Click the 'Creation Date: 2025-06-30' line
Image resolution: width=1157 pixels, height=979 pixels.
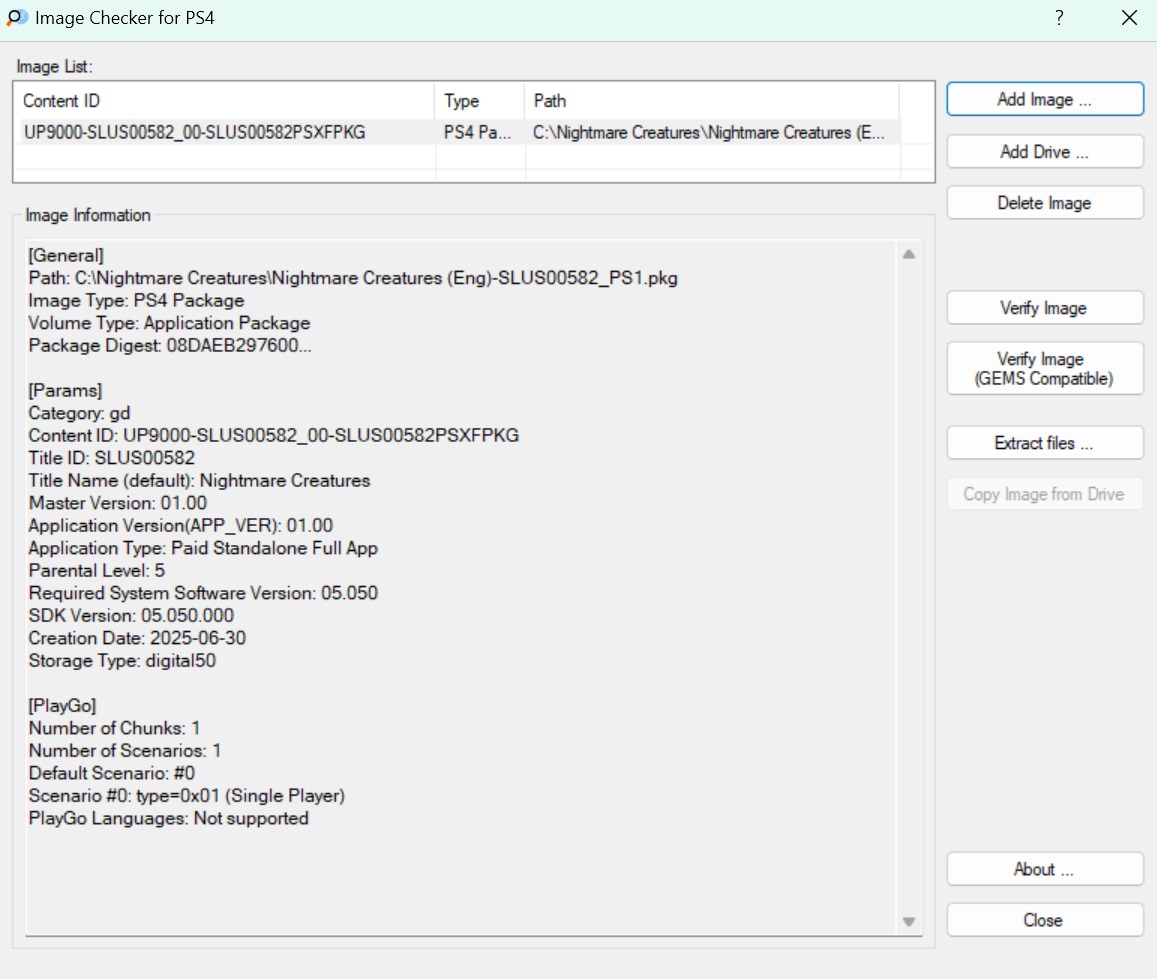(x=137, y=638)
